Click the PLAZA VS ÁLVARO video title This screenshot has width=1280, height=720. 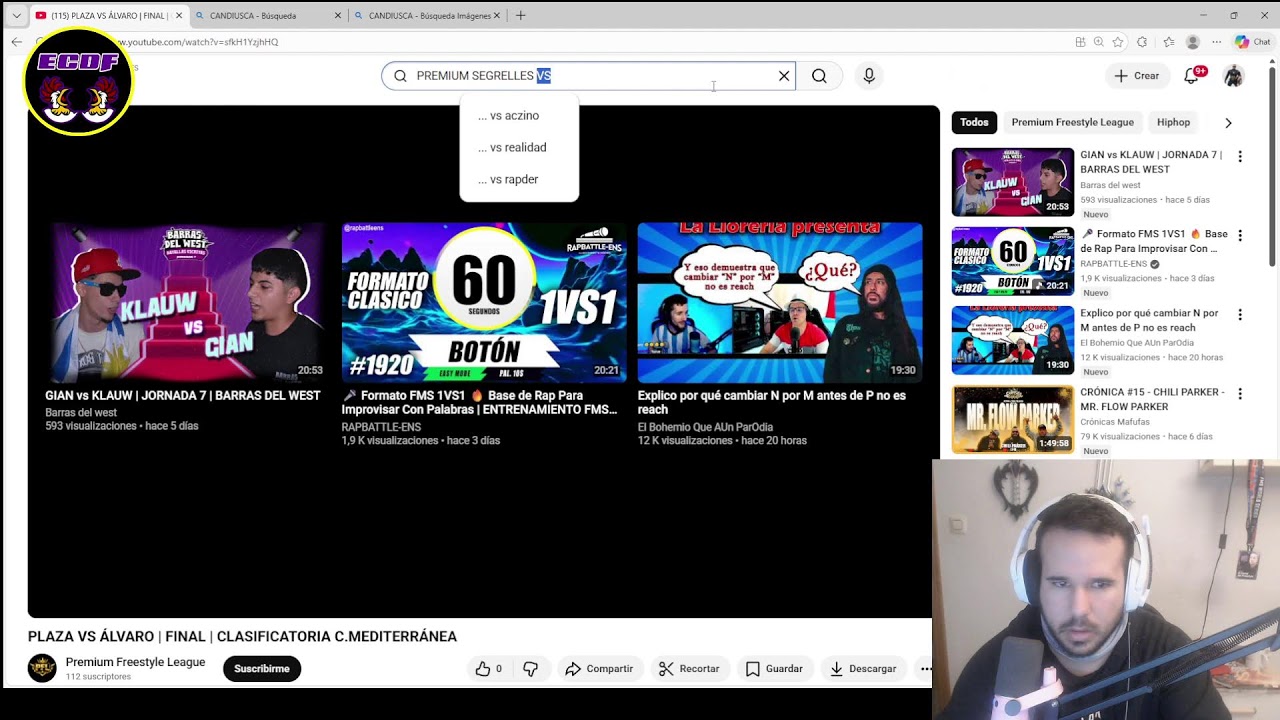242,637
